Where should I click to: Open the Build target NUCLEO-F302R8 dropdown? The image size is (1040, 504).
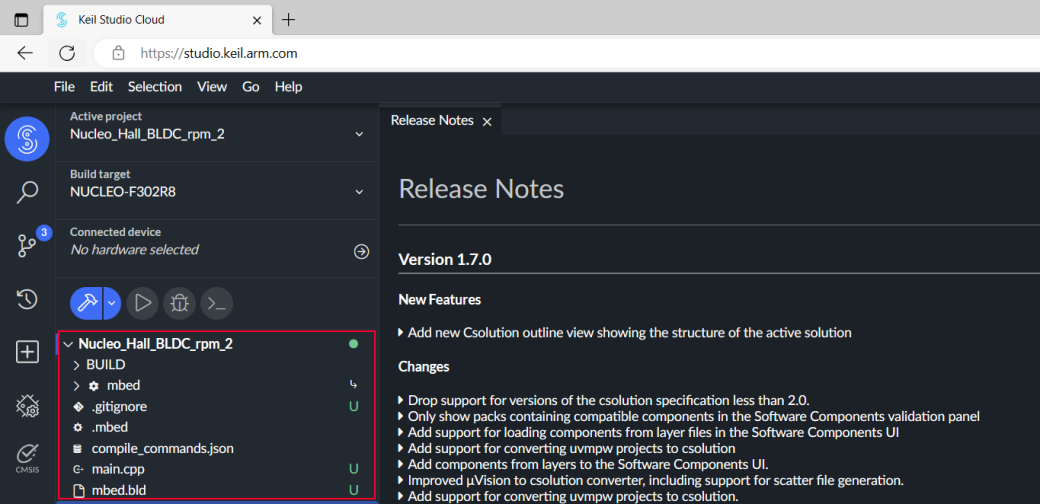click(x=359, y=191)
